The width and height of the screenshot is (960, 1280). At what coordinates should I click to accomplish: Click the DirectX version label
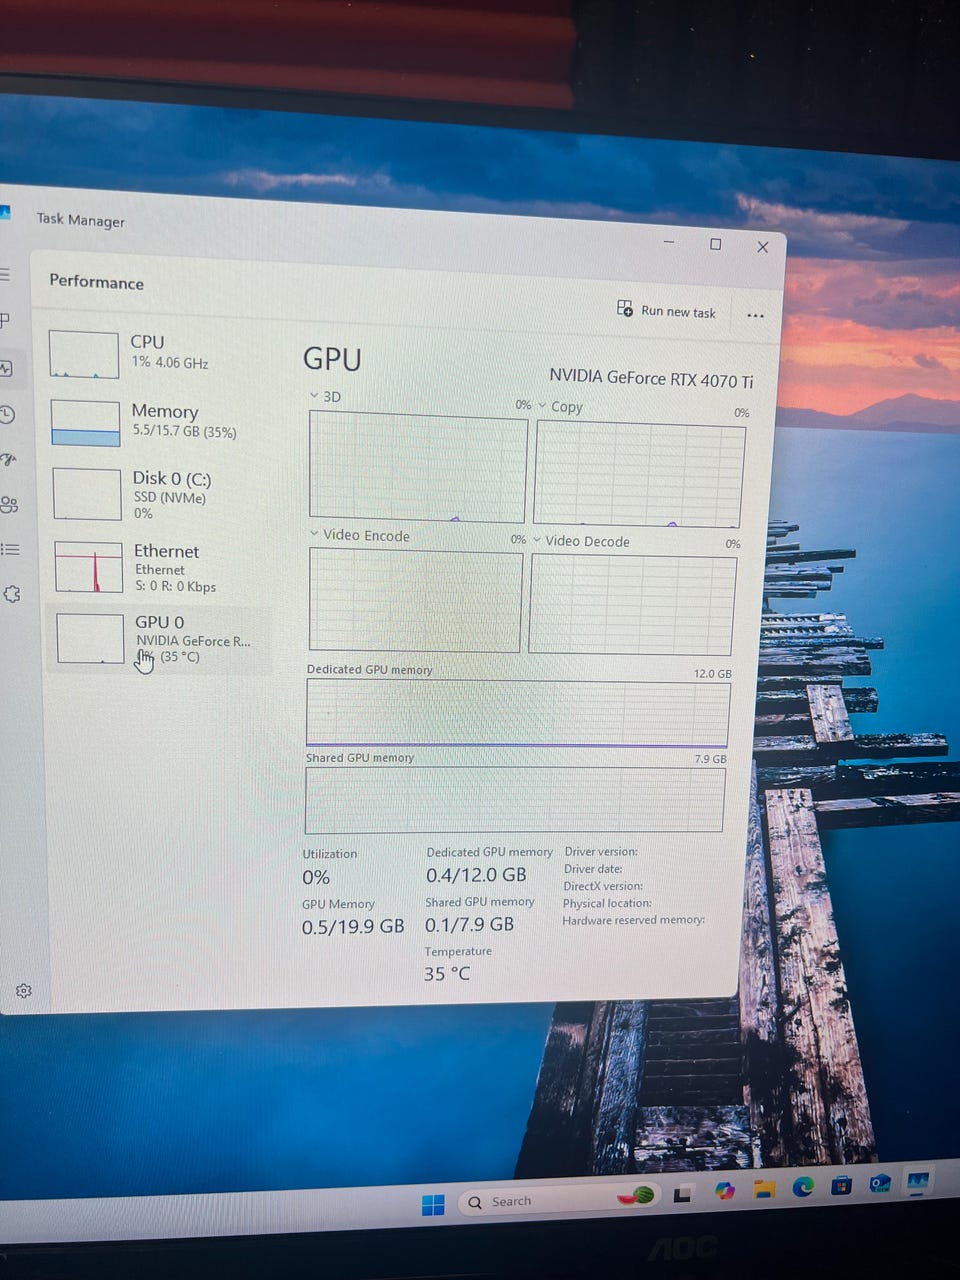[603, 886]
